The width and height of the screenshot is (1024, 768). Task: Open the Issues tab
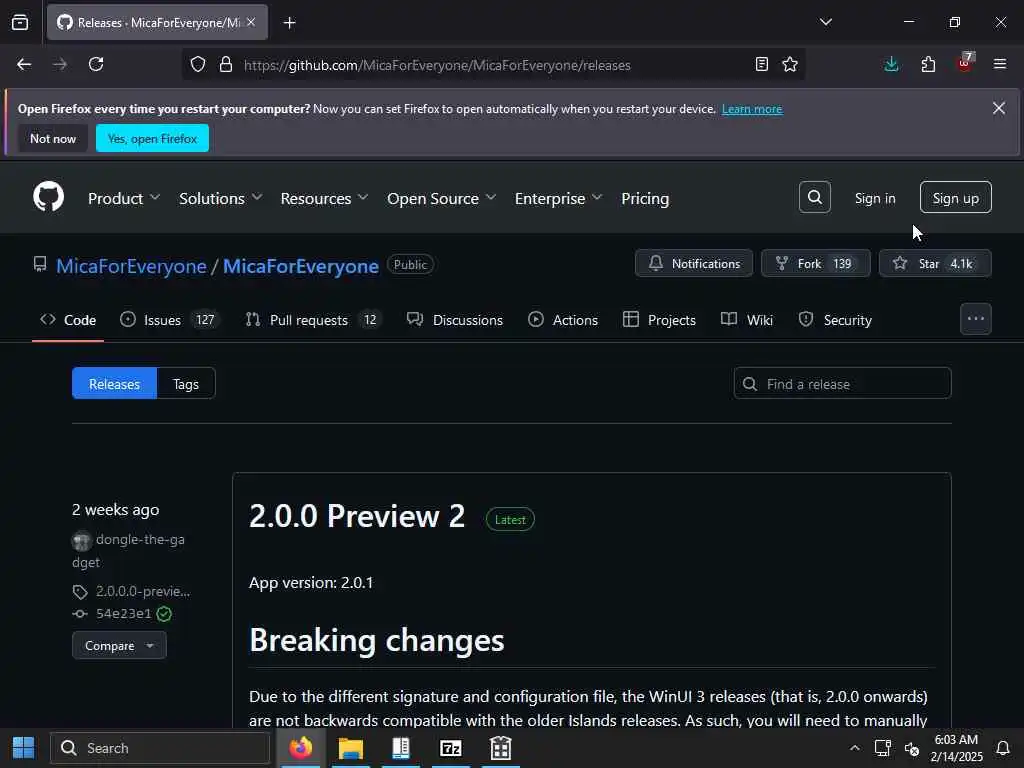tap(170, 319)
